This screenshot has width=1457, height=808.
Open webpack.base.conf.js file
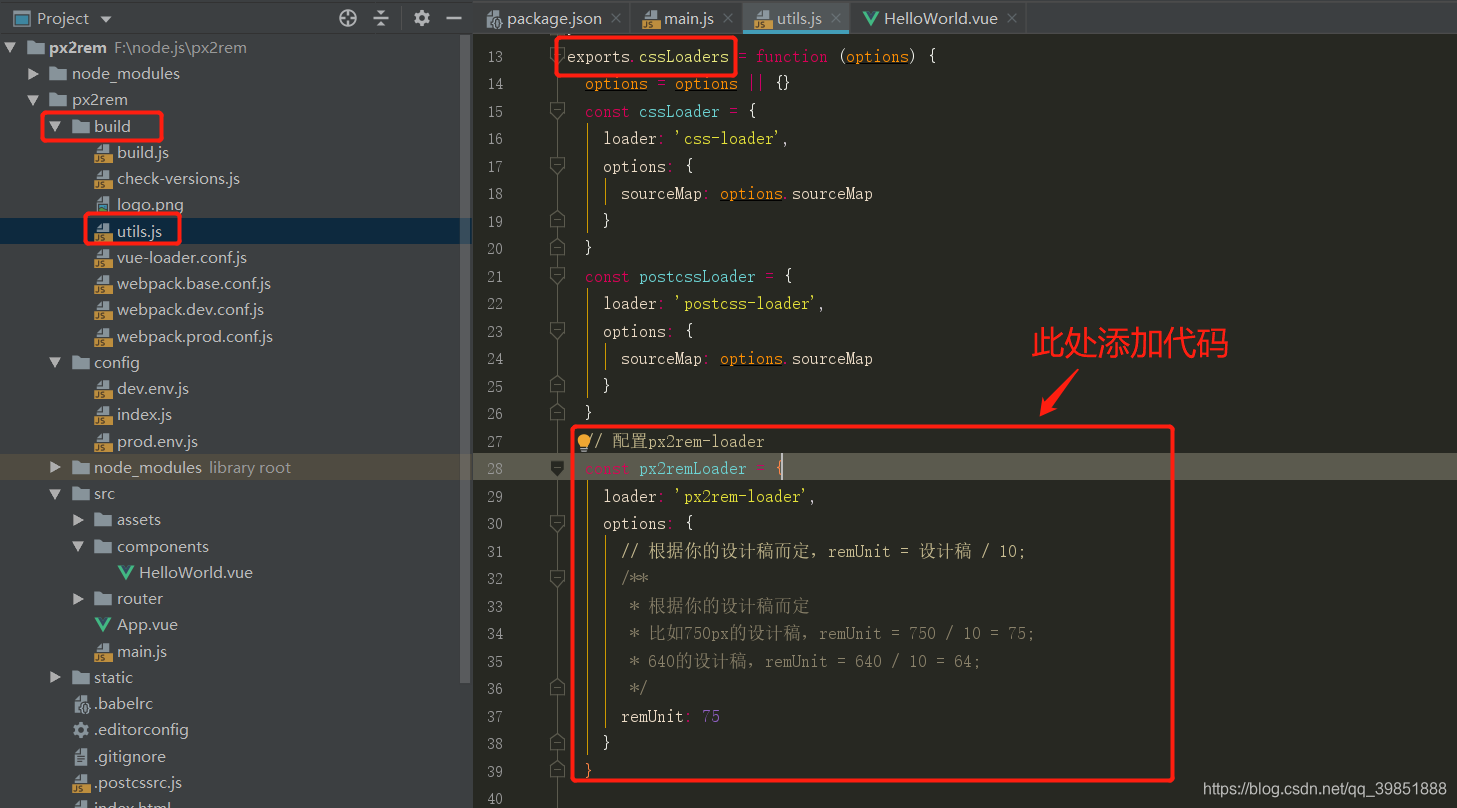[x=193, y=283]
